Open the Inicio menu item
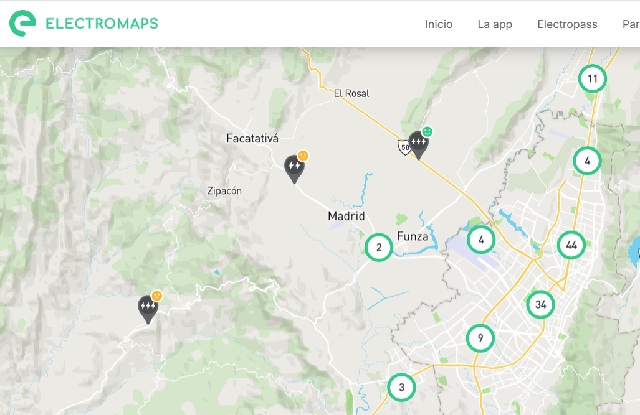640x415 pixels. [438, 24]
